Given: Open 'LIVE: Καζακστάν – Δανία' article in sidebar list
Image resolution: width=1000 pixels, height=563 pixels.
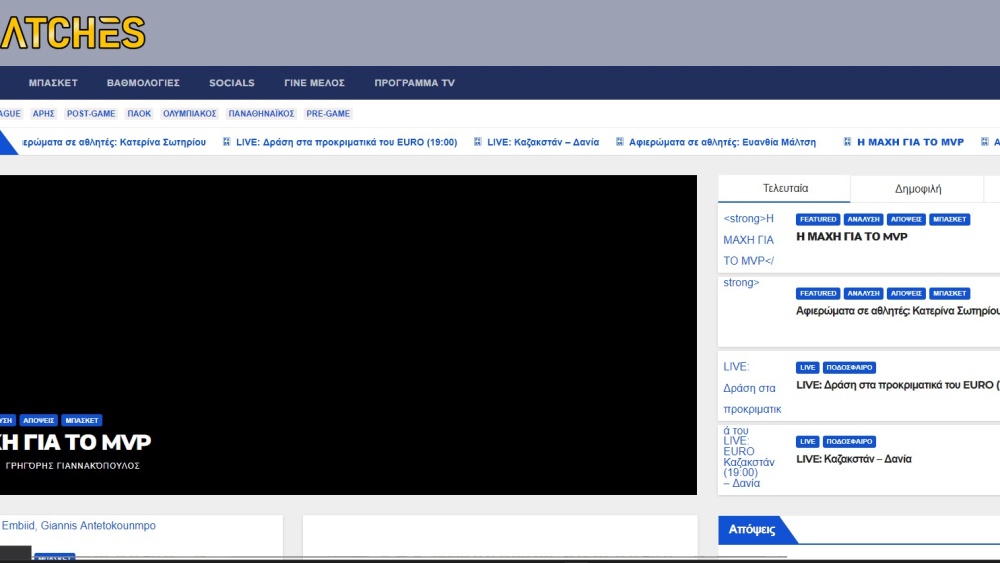Looking at the screenshot, I should coord(853,459).
